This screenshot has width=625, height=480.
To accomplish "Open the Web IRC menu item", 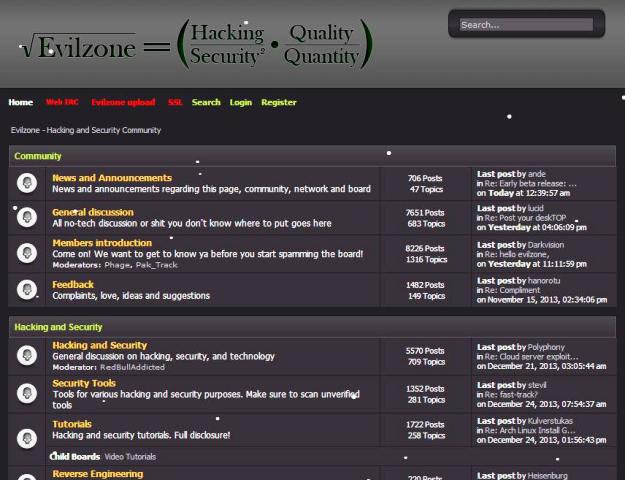I will click(x=62, y=102).
